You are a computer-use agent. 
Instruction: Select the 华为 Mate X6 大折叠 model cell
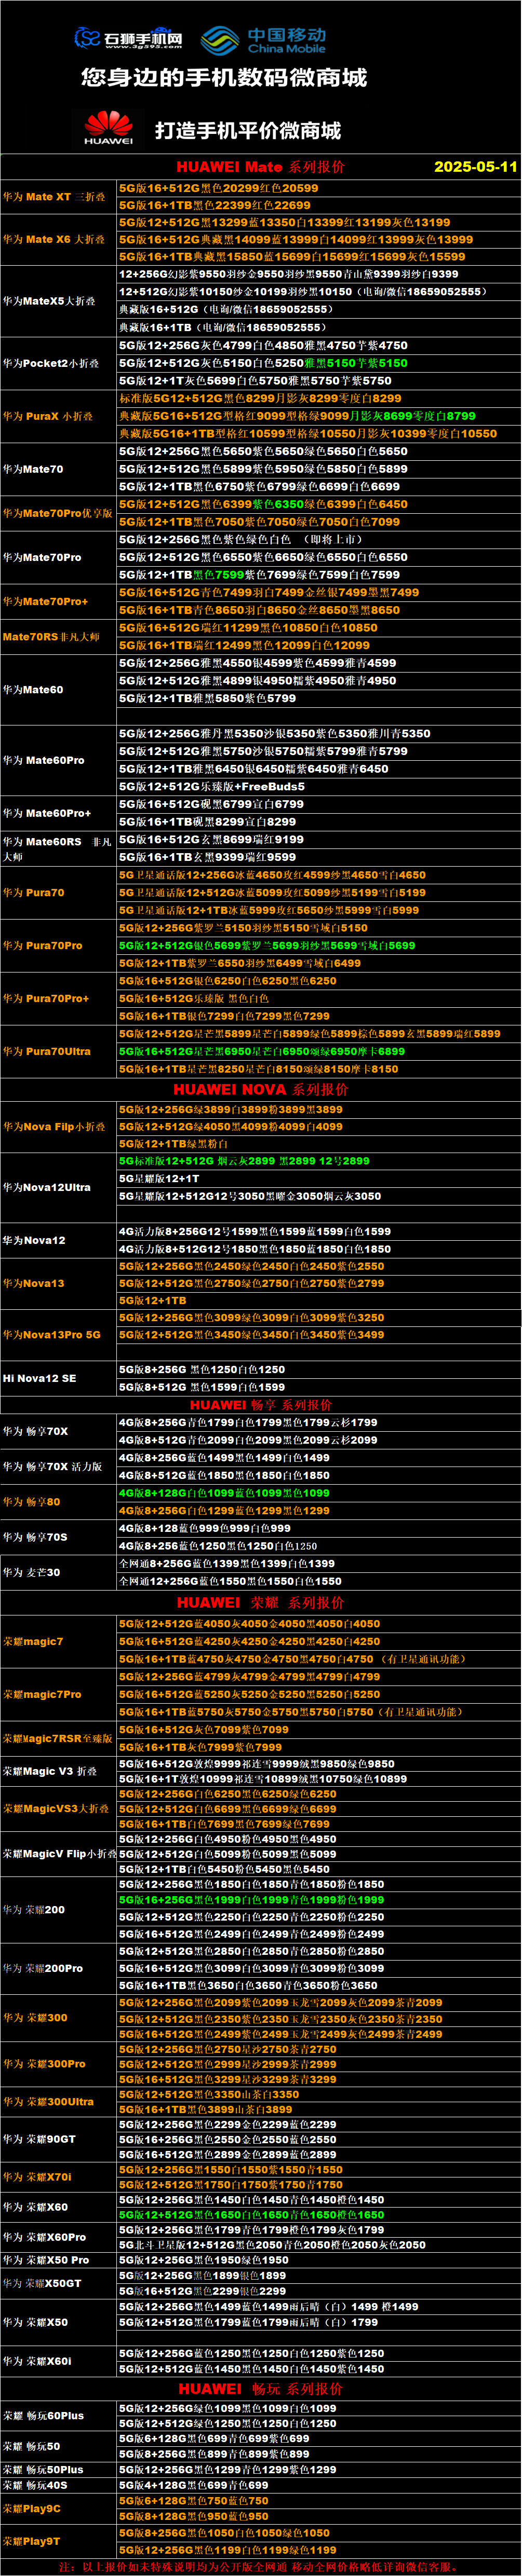58,240
